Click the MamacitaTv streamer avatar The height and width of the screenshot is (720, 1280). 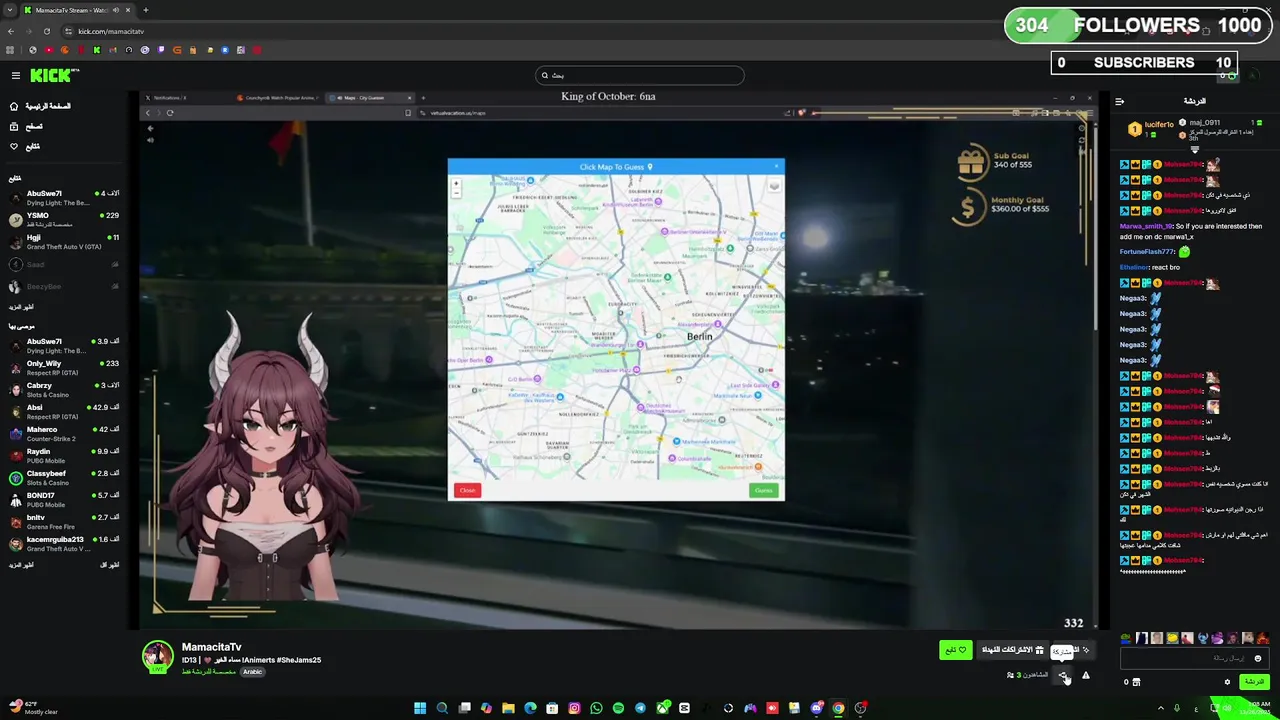tap(157, 656)
